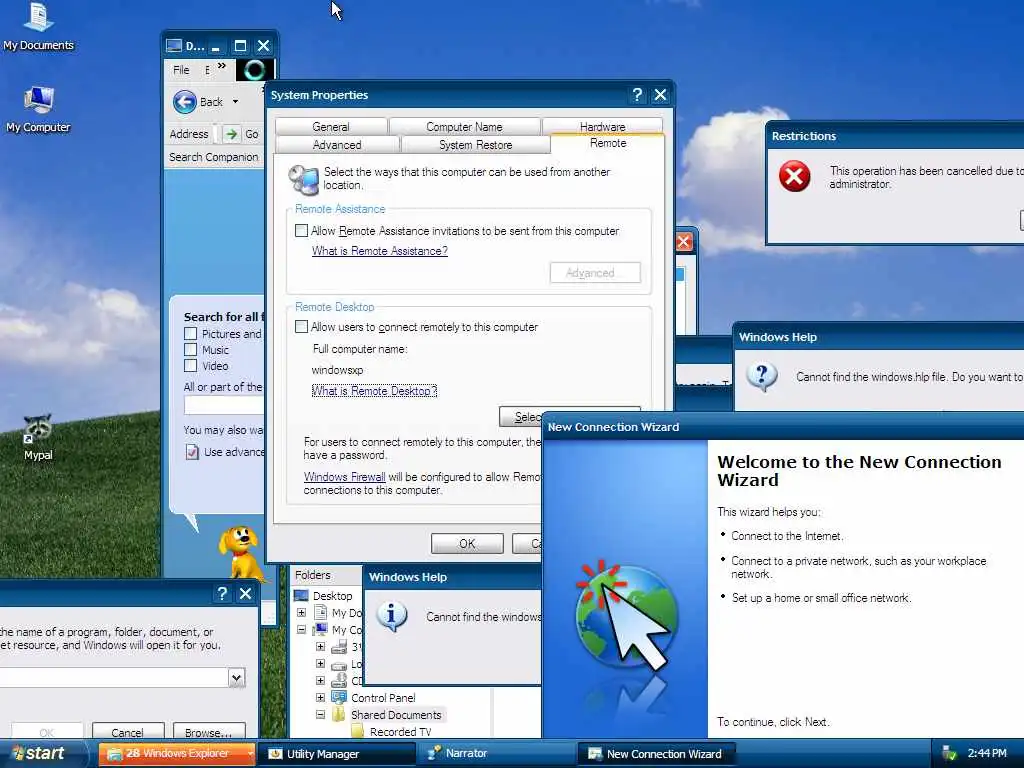Click the Back arrow icon in Explorer
The width and height of the screenshot is (1024, 768).
coord(185,102)
